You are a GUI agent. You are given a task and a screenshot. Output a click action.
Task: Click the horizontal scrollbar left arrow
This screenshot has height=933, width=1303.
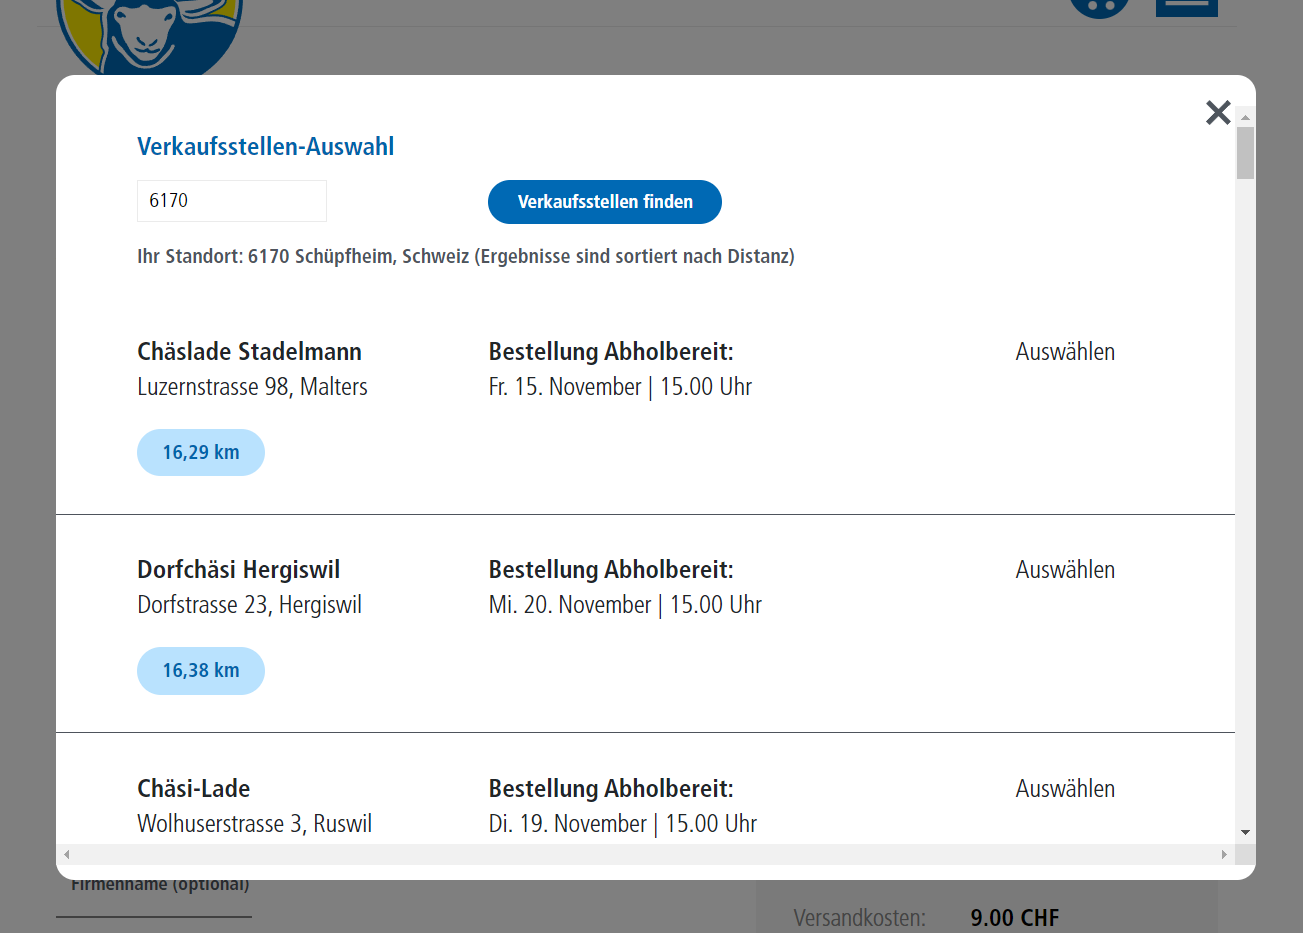pos(67,854)
